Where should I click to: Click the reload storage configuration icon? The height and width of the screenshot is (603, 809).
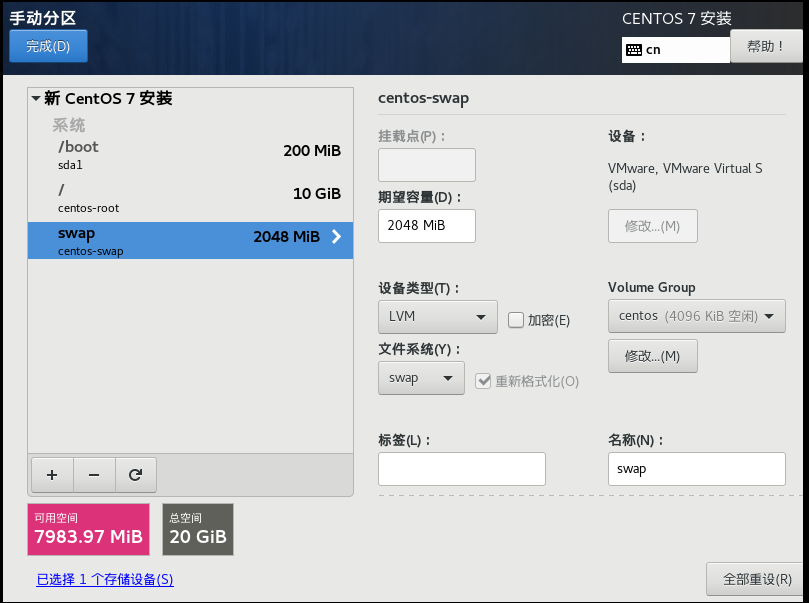(136, 475)
